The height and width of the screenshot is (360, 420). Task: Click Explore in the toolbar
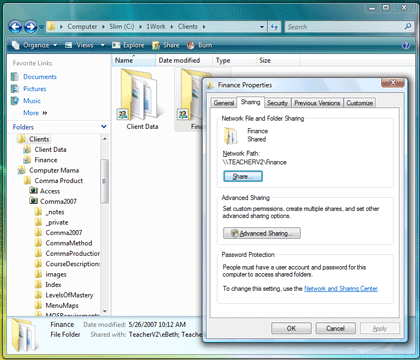click(128, 45)
